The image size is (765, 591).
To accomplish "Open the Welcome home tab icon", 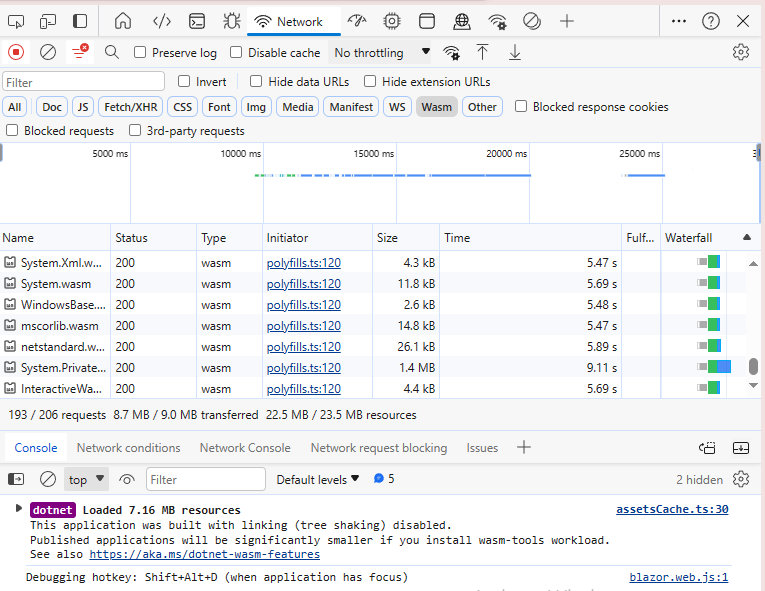I will (123, 21).
